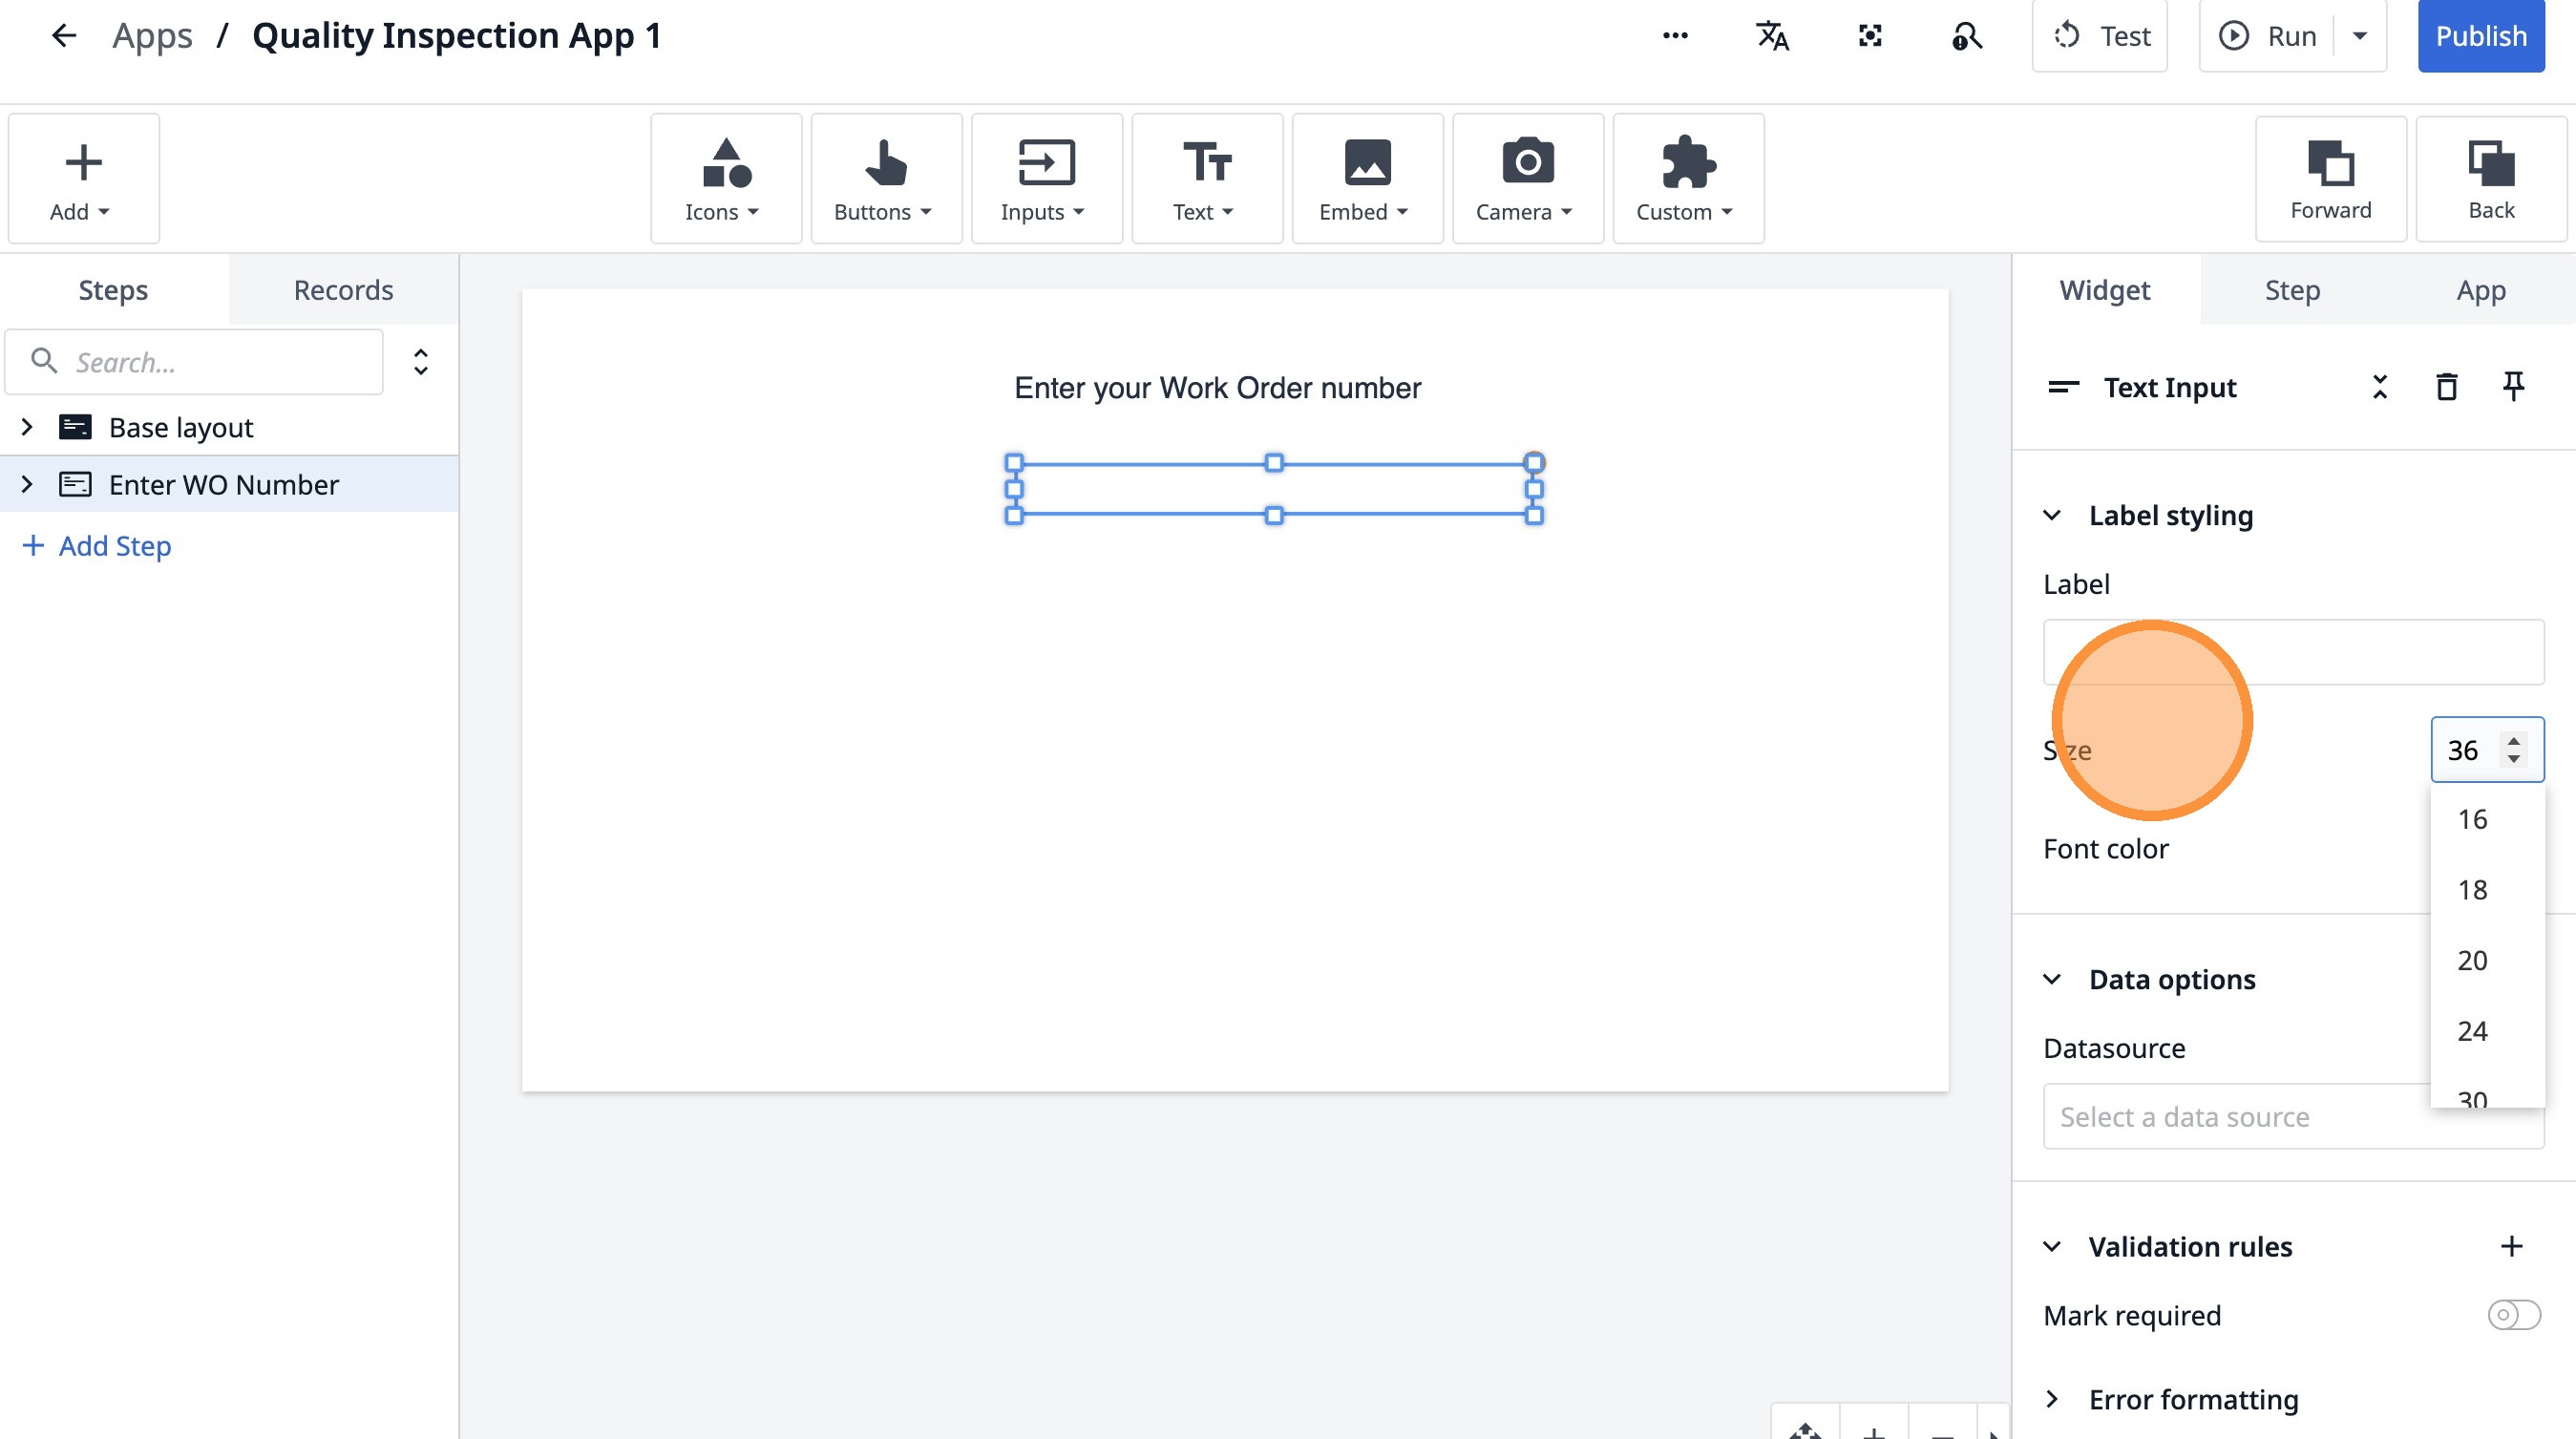Screen dimensions: 2576x1439
Task: Pin the Text Input widget panel
Action: (2513, 386)
